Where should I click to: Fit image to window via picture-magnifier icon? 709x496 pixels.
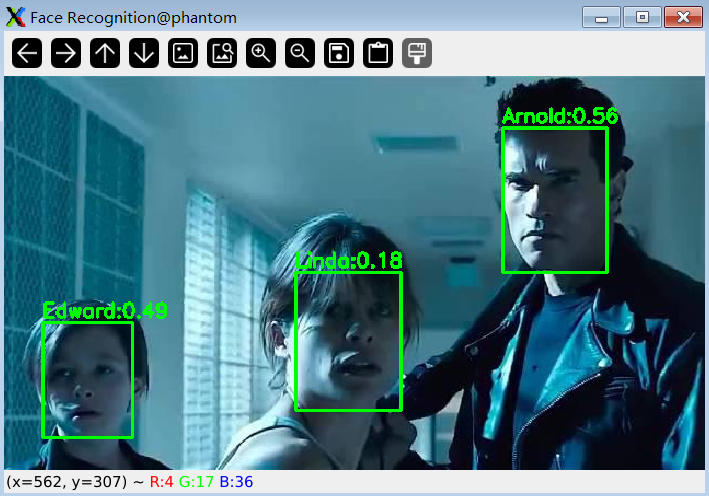click(x=222, y=53)
